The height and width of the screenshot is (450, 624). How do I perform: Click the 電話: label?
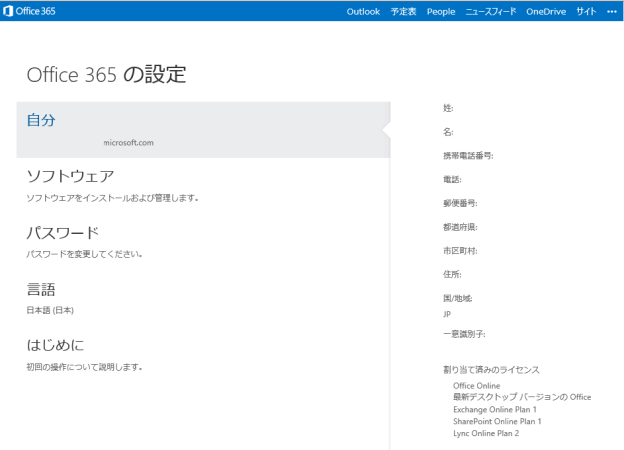[x=452, y=179]
